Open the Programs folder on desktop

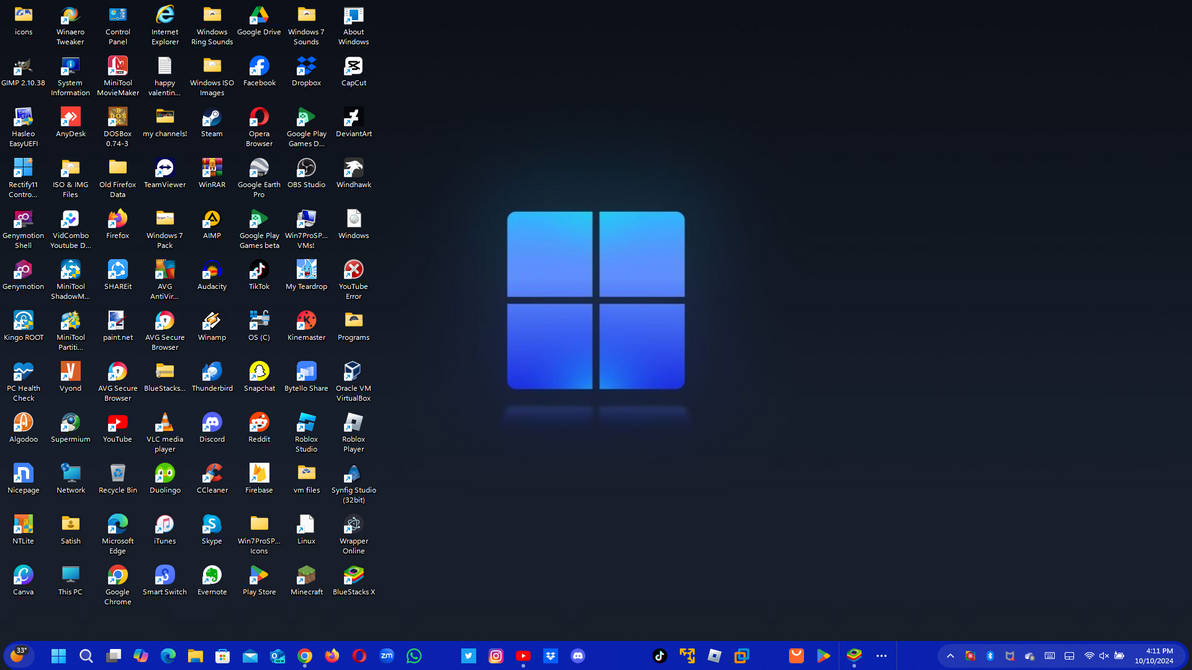click(353, 326)
